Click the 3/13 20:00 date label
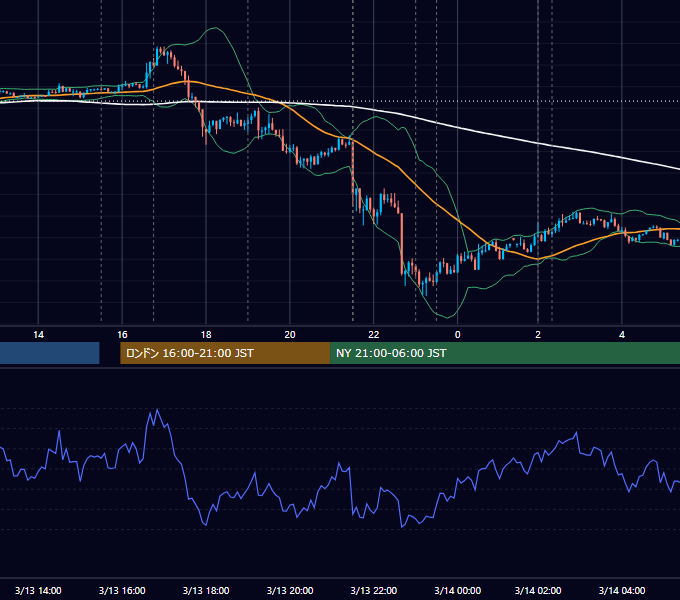680x600 pixels. click(290, 590)
